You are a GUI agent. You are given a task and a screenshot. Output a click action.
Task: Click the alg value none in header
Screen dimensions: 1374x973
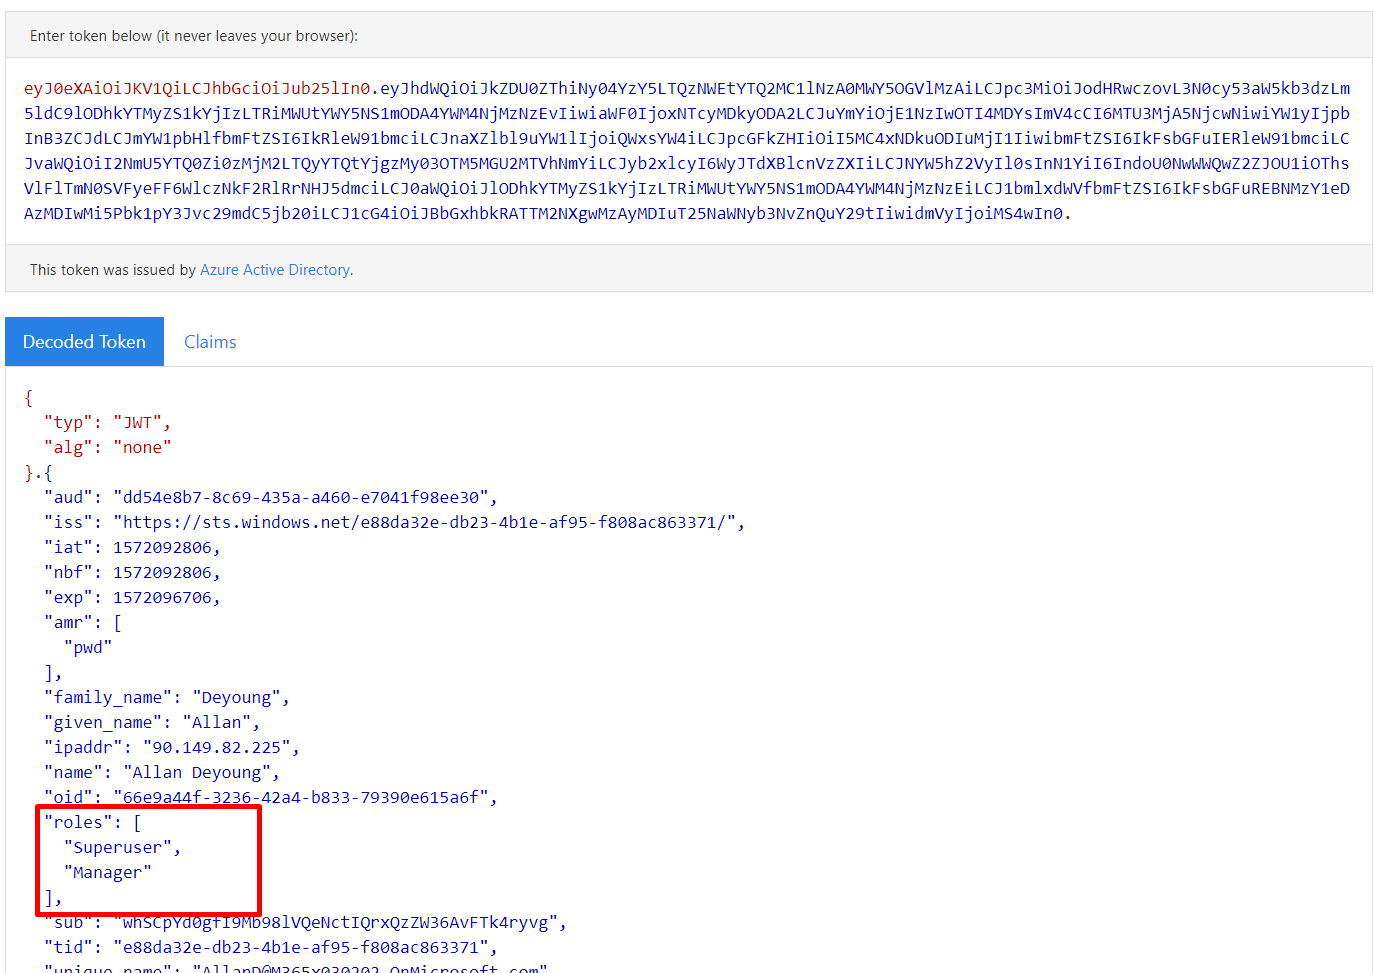pyautogui.click(x=142, y=446)
